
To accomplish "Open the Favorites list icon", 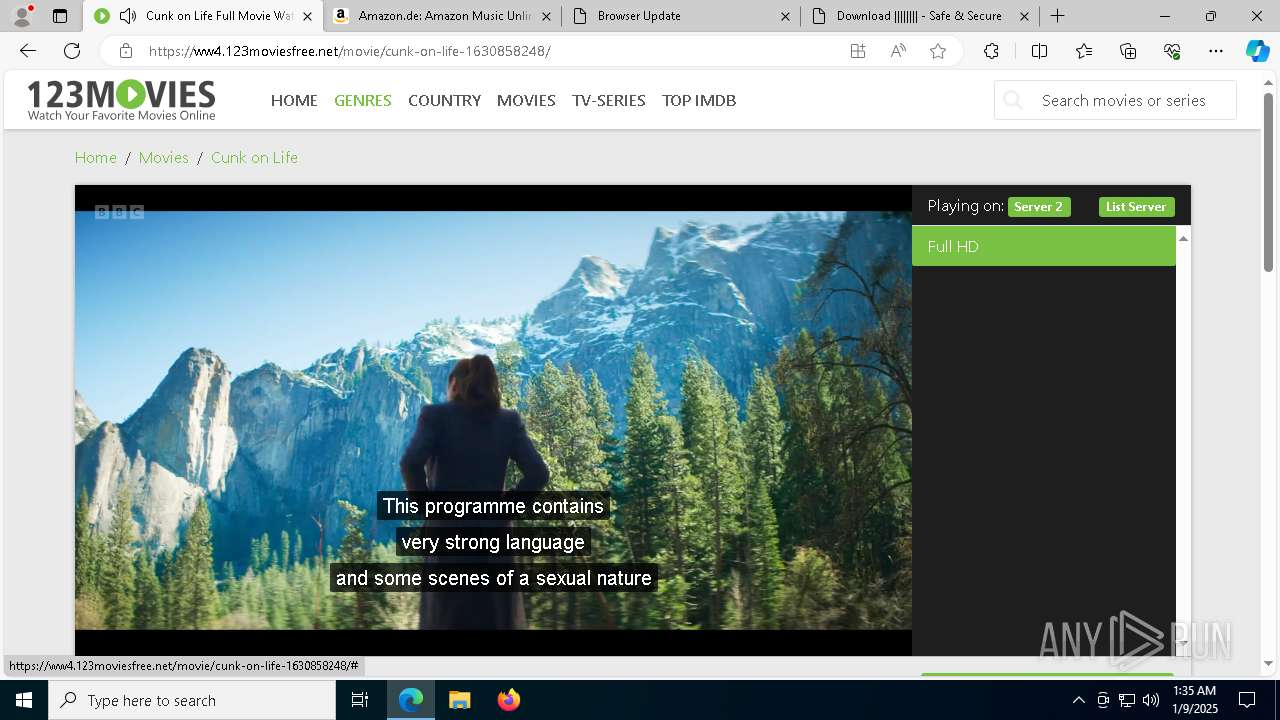I will point(1084,51).
